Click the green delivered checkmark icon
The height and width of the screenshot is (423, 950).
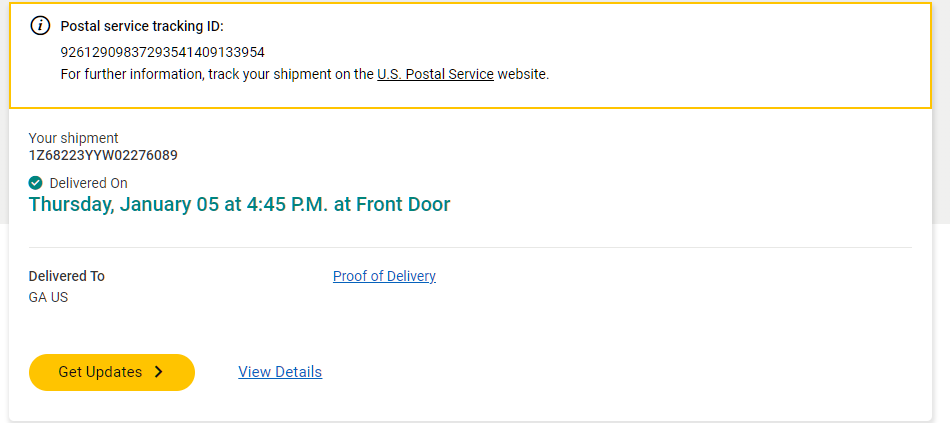36,183
